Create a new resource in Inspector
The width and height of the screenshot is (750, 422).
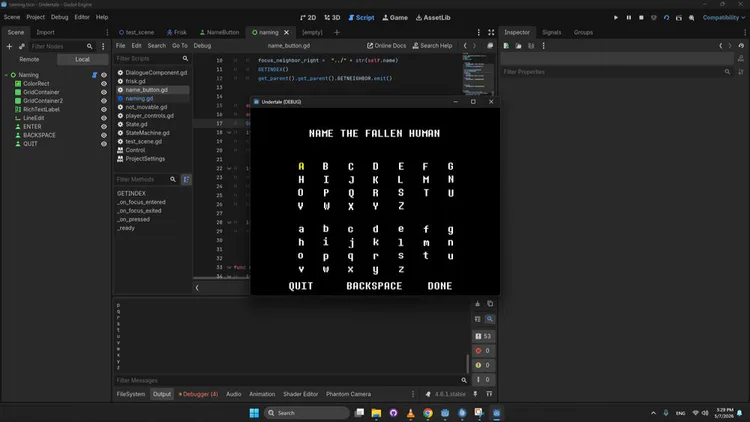[506, 46]
